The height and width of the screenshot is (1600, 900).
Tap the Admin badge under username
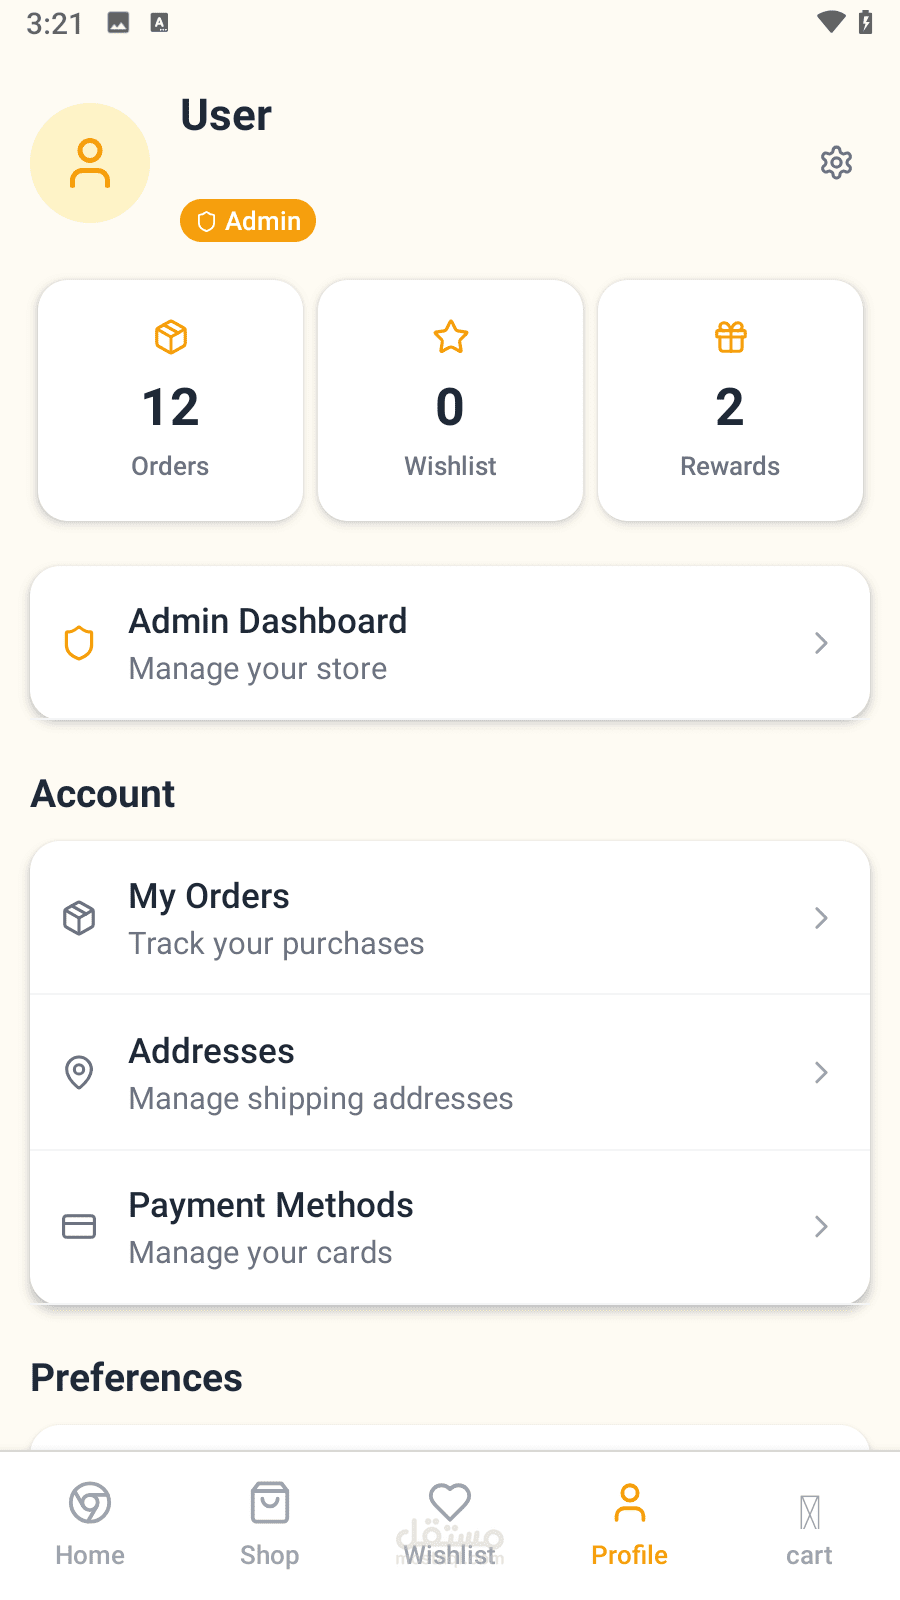point(248,221)
